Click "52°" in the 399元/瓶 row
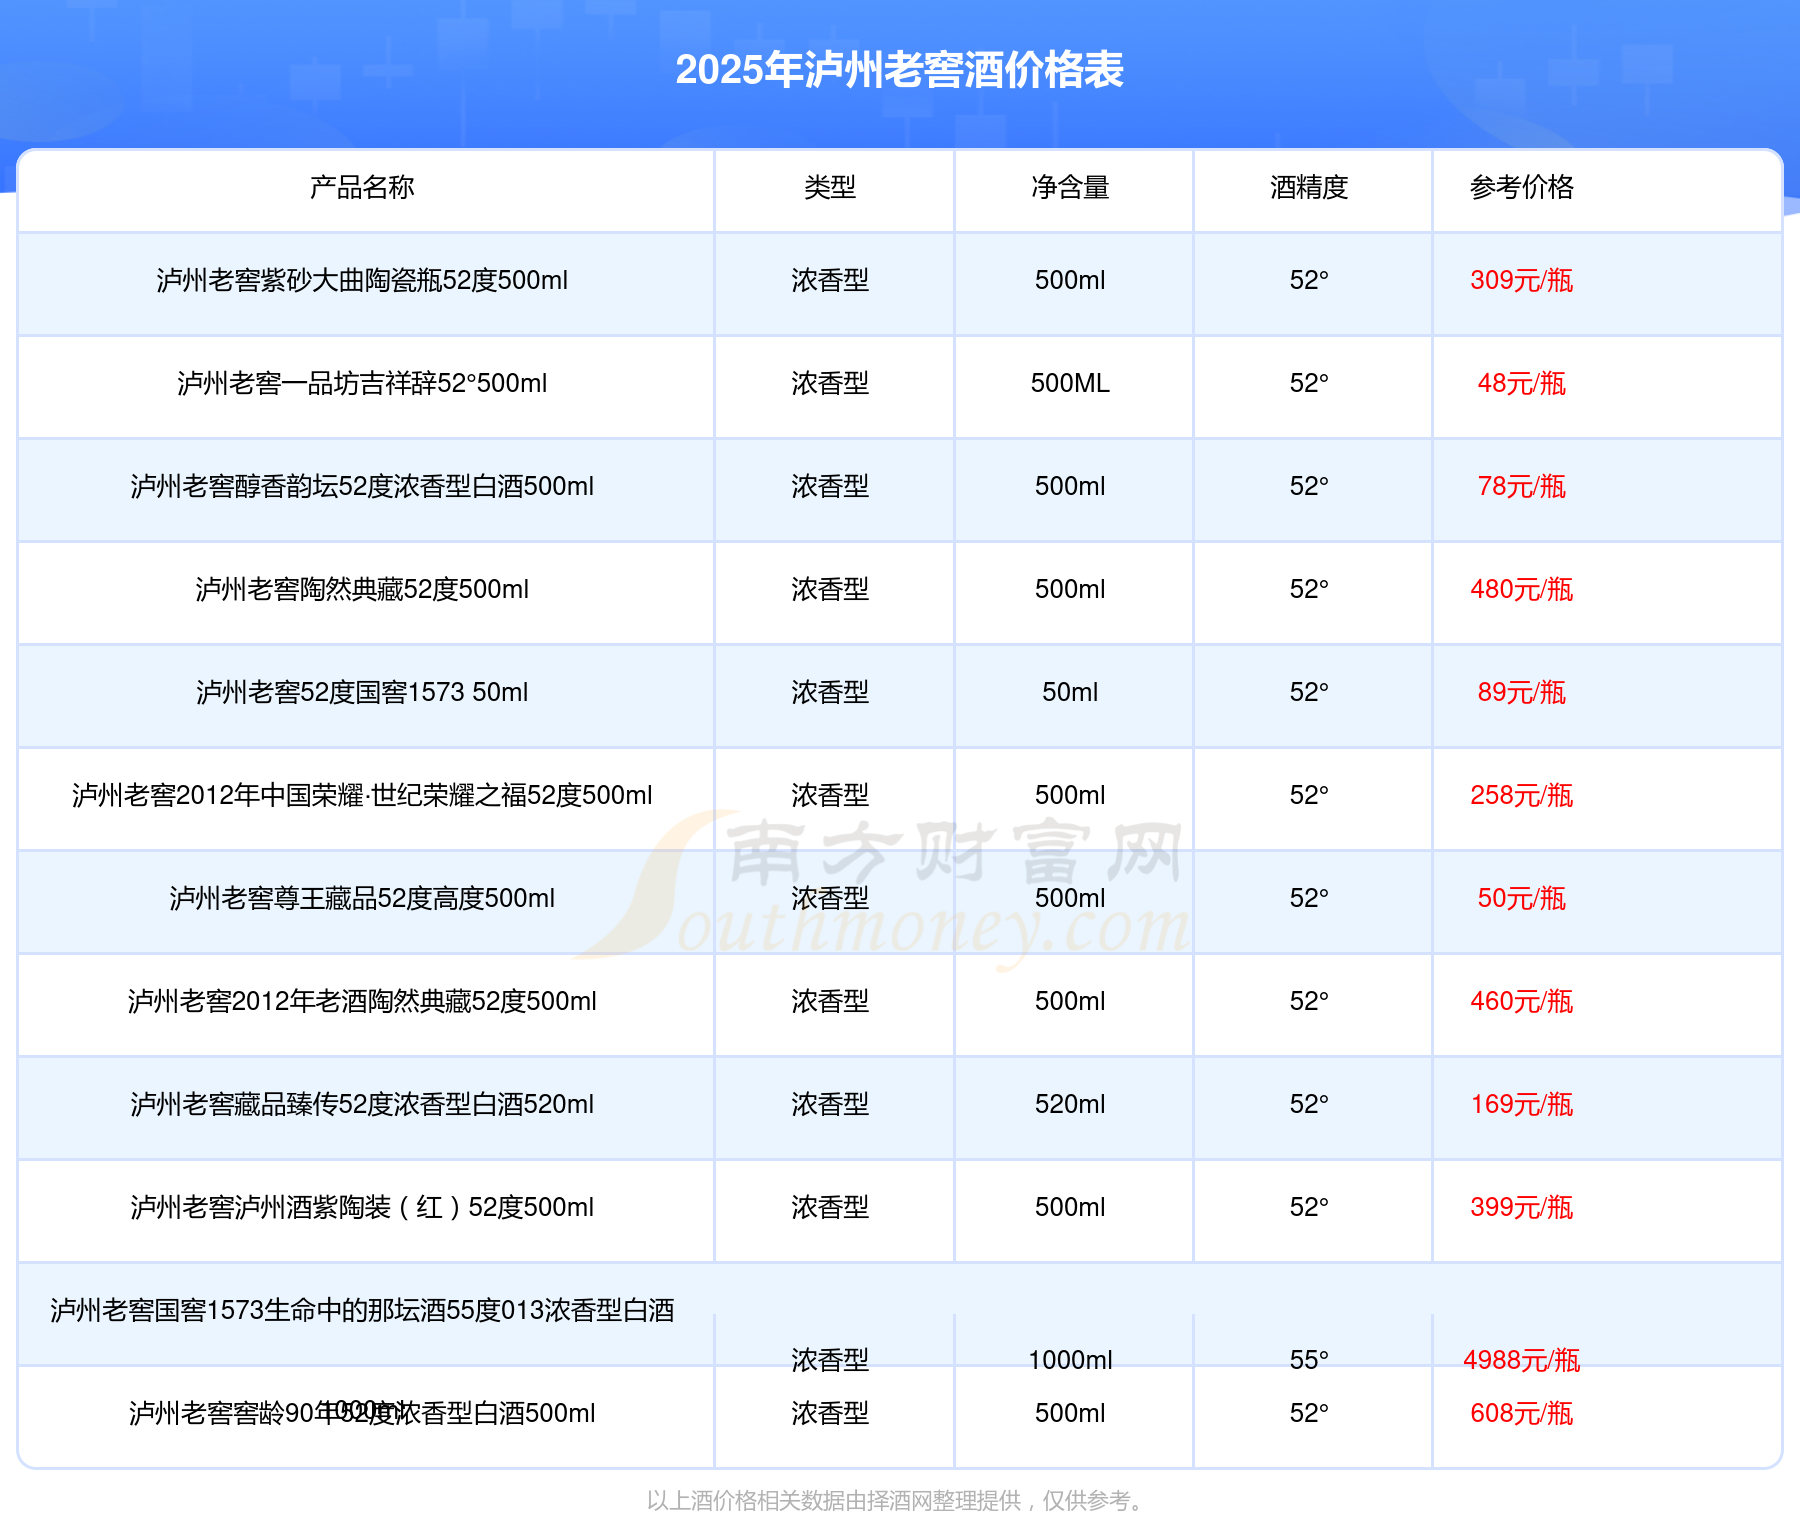1800x1516 pixels. coord(1309,1207)
